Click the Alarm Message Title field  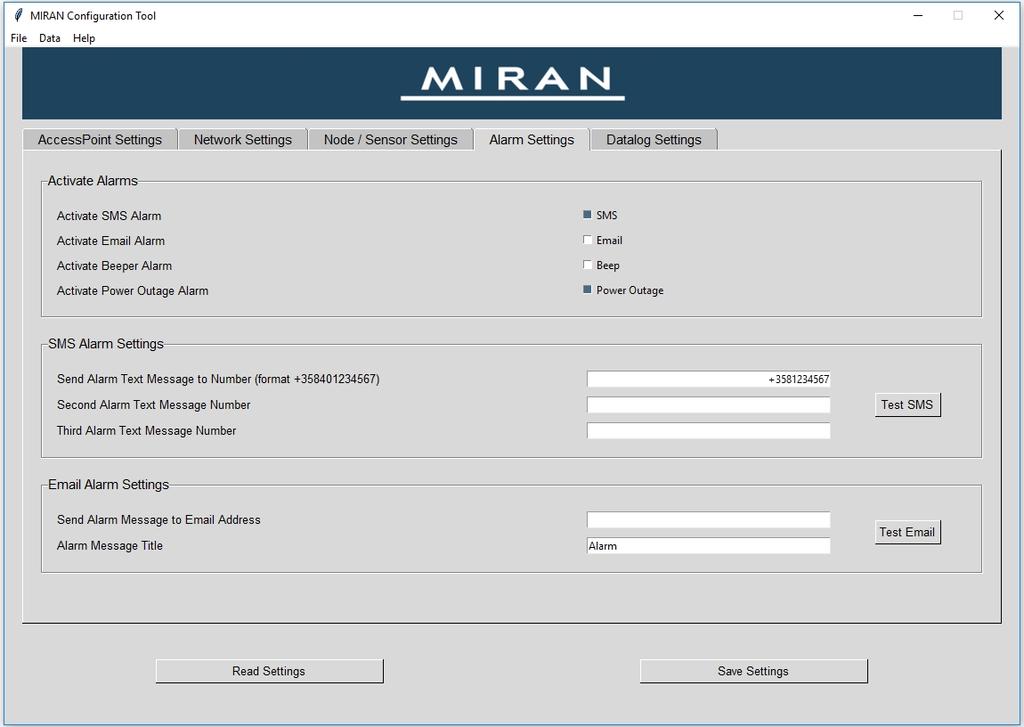709,545
